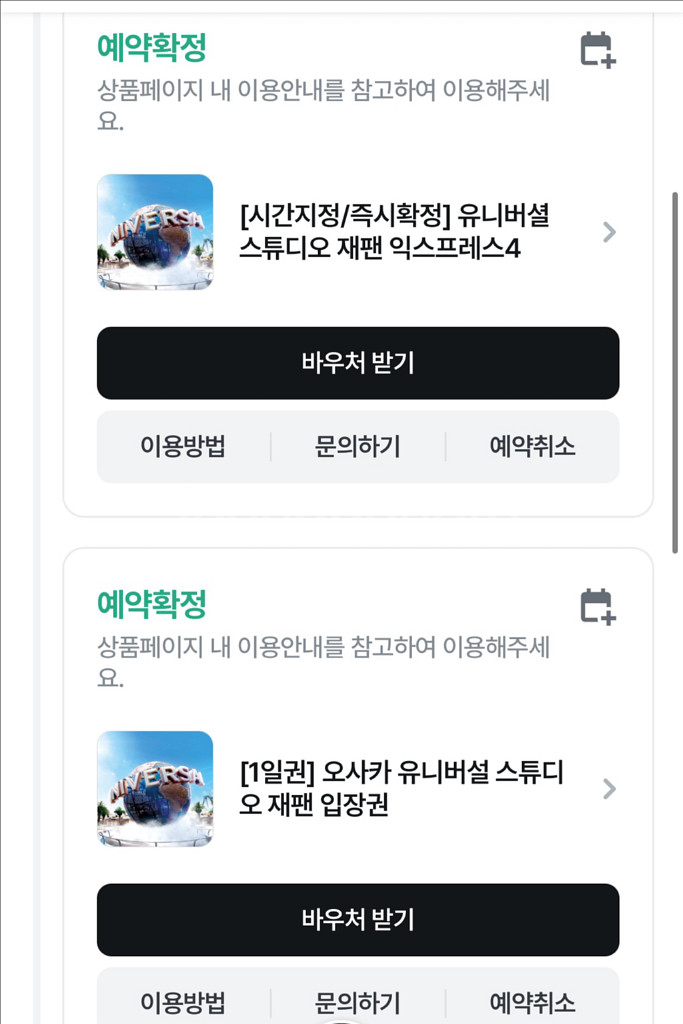This screenshot has height=1024, width=683.
Task: Tap 예약취소 for the 익스프레스4 booking
Action: tap(532, 447)
